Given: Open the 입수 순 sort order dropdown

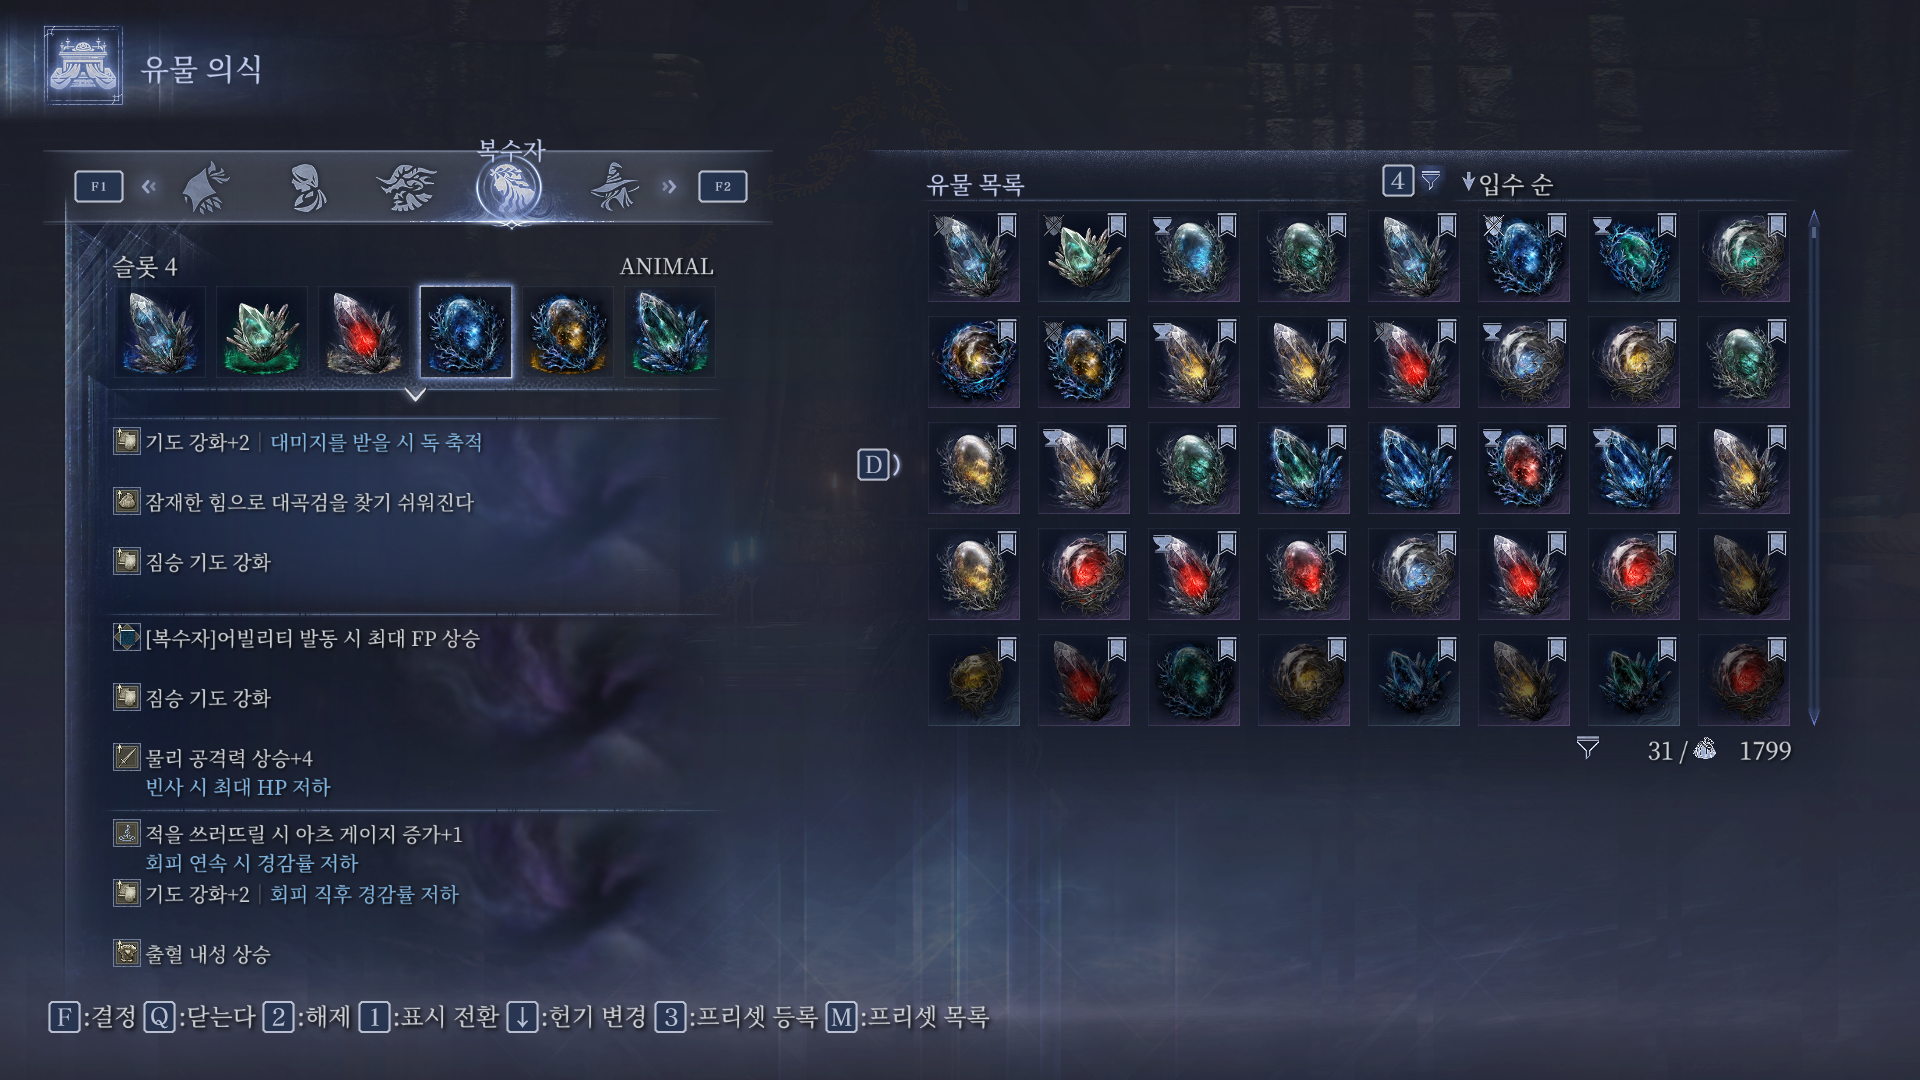Looking at the screenshot, I should point(1507,183).
